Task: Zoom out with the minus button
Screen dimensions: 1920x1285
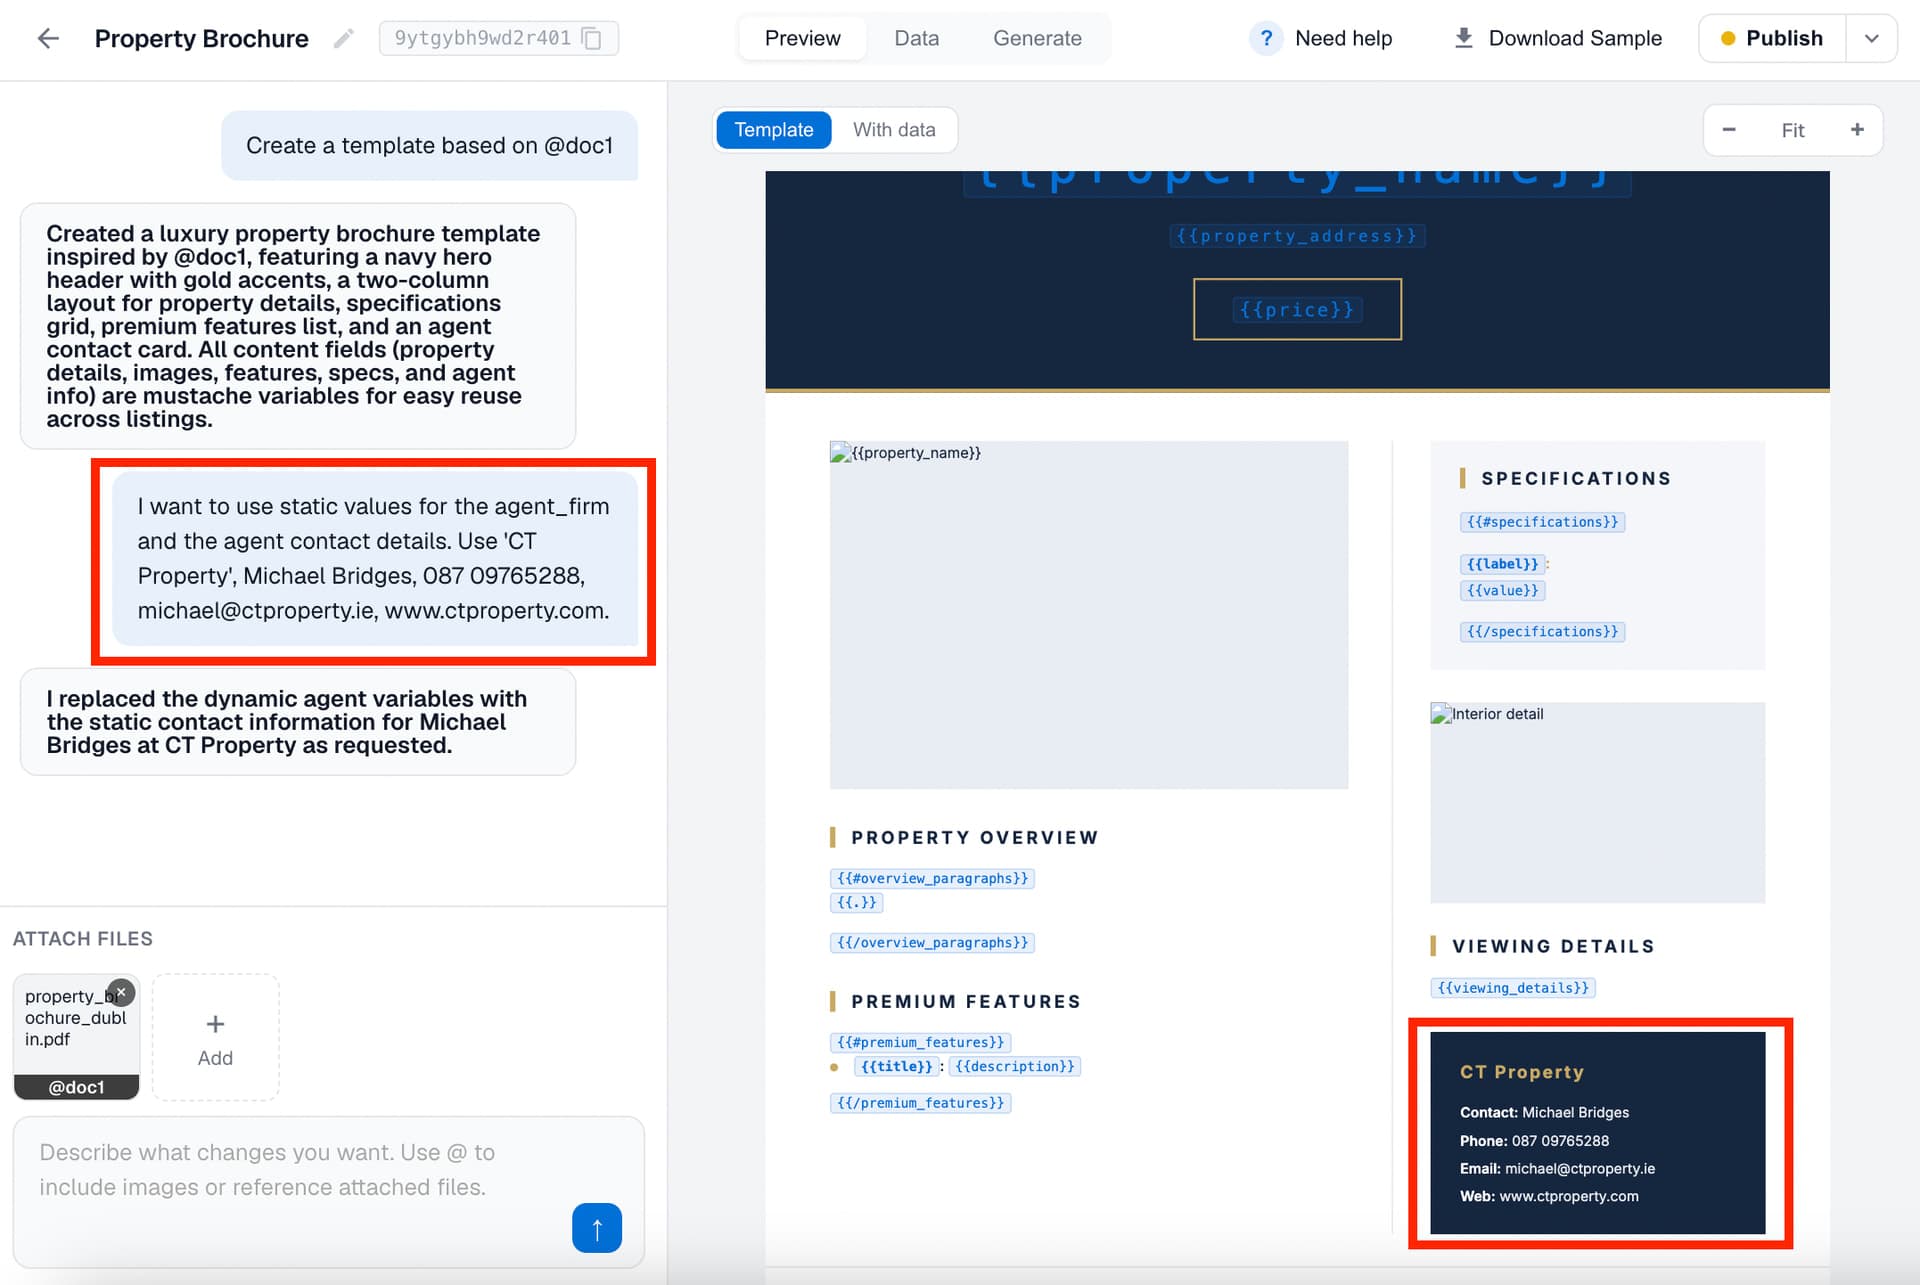Action: 1729,130
